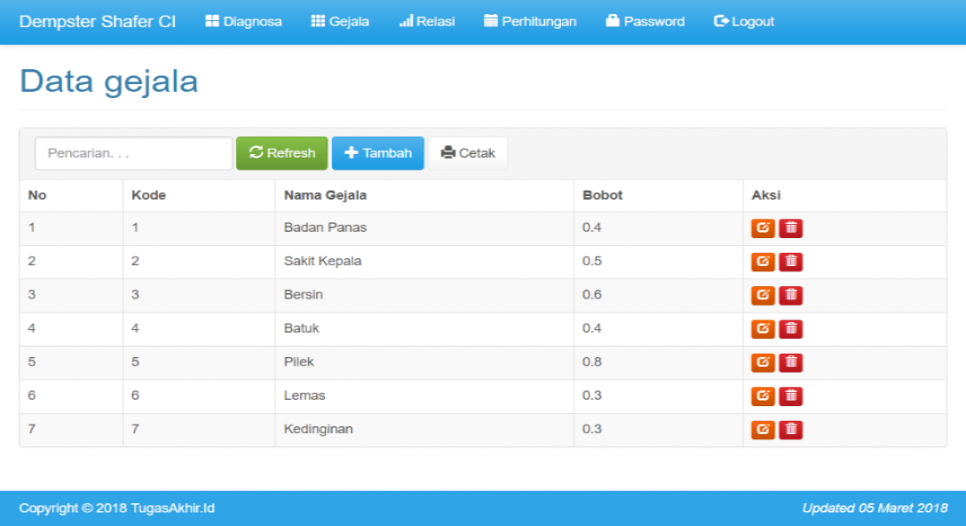Select the Lemas cell
966x526 pixels.
pyautogui.click(x=424, y=396)
